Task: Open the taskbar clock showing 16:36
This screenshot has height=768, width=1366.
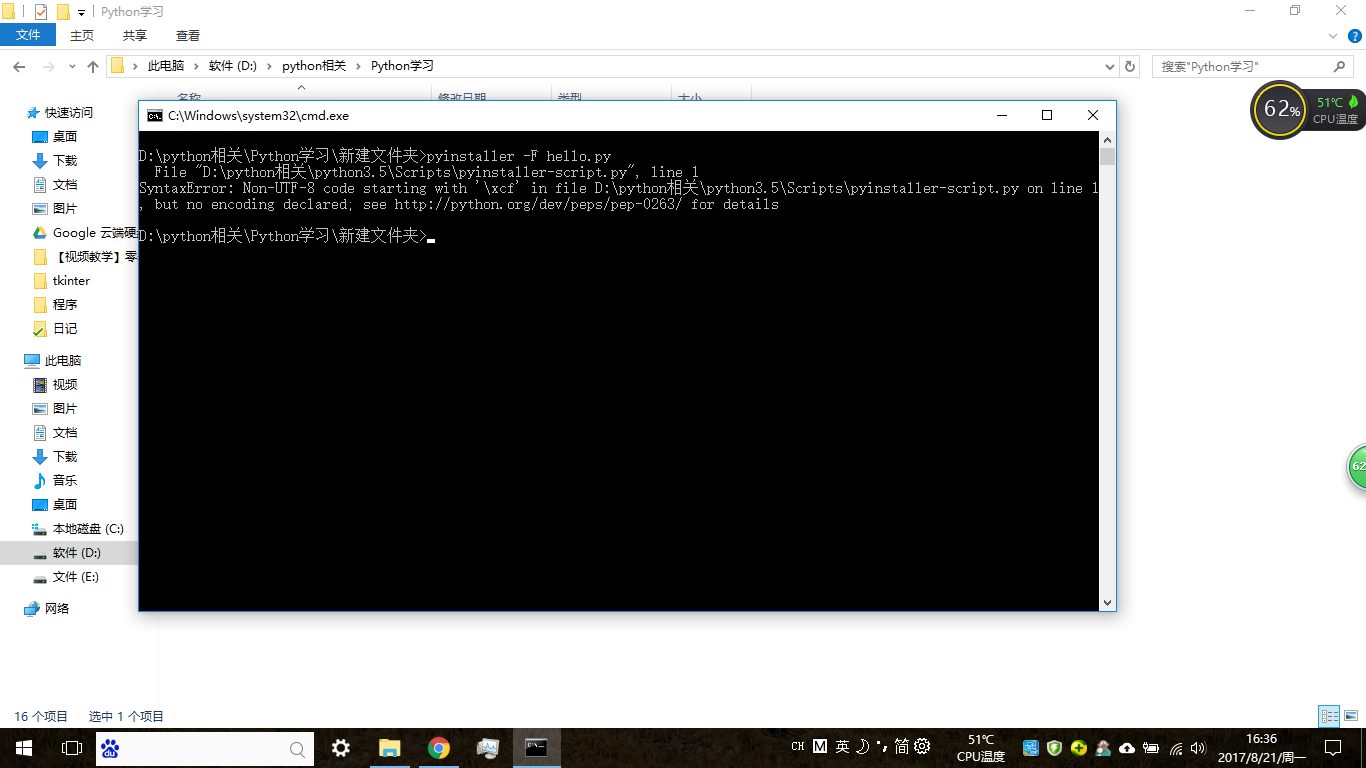Action: coord(1262,748)
